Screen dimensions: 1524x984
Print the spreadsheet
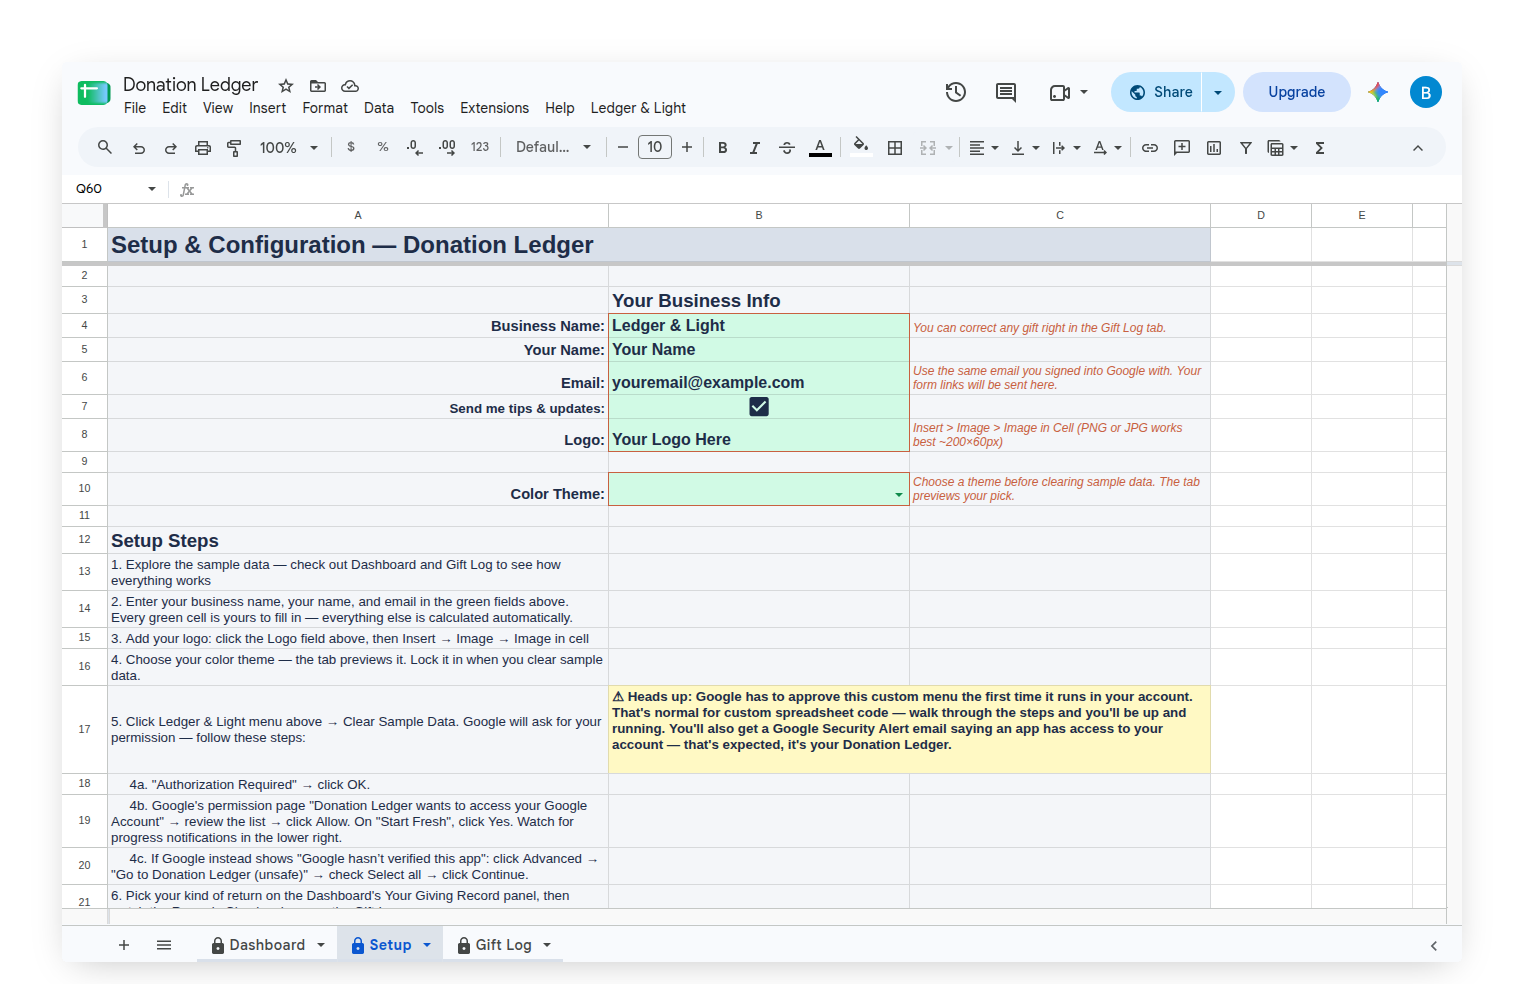point(203,148)
